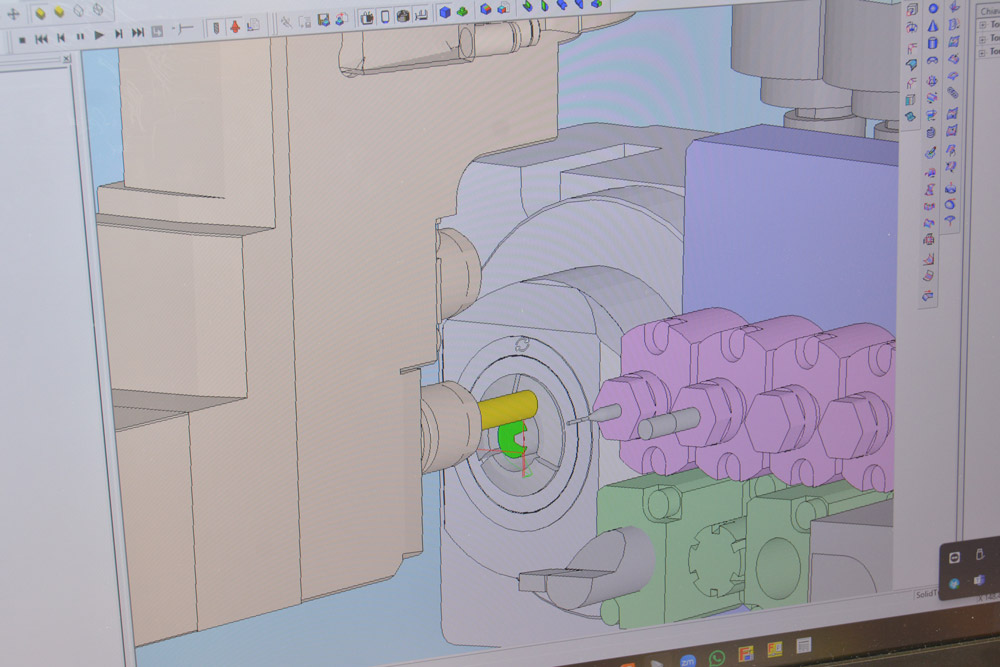Click the camera snapshot icon in the top toolbar

[404, 17]
